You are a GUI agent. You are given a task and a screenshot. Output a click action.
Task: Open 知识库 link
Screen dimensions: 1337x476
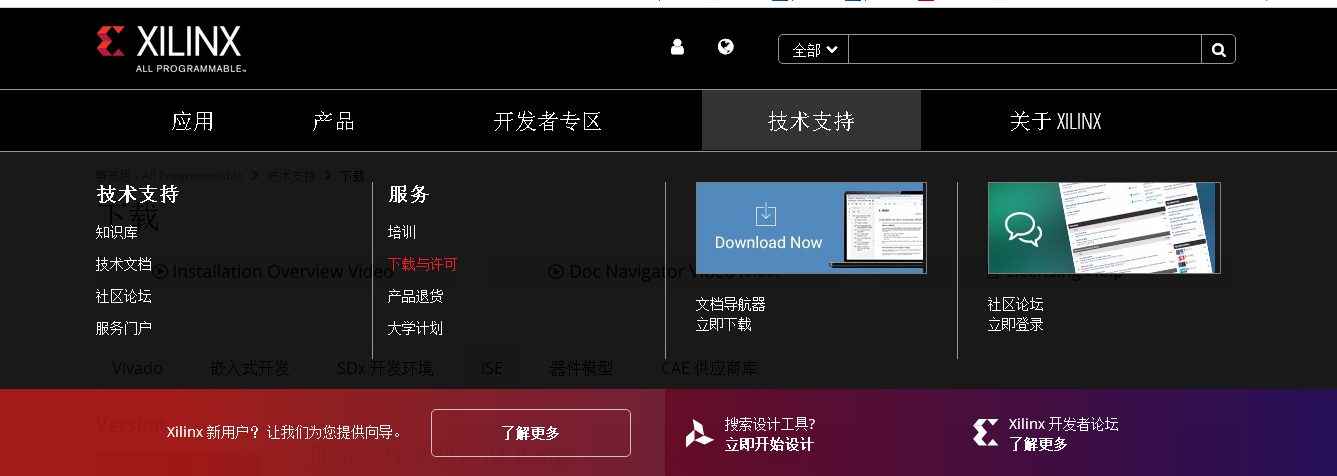[117, 232]
